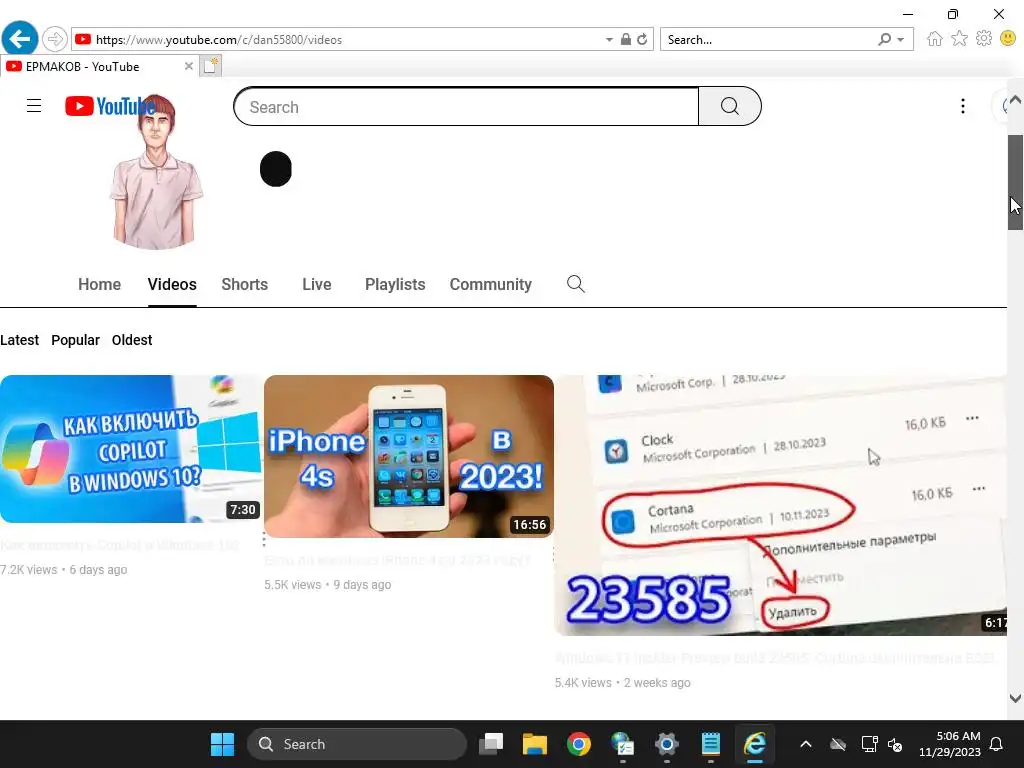Click '7.2K views • 6 days ago' text
This screenshot has width=1024, height=768.
[63, 569]
